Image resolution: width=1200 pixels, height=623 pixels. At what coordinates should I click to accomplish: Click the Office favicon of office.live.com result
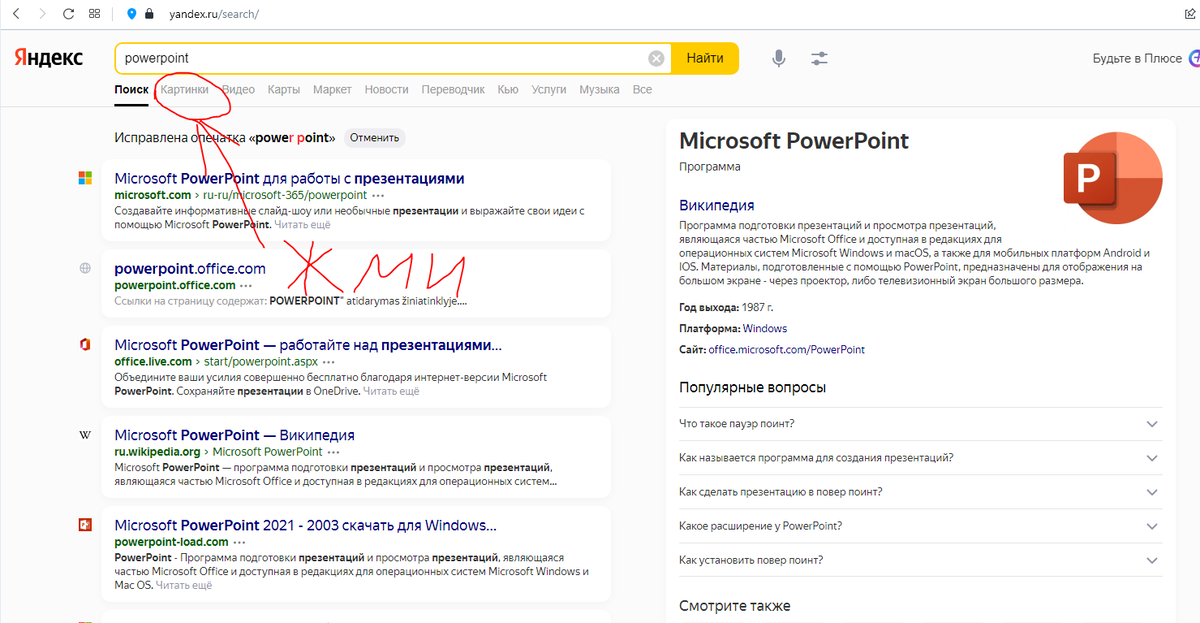coord(86,345)
